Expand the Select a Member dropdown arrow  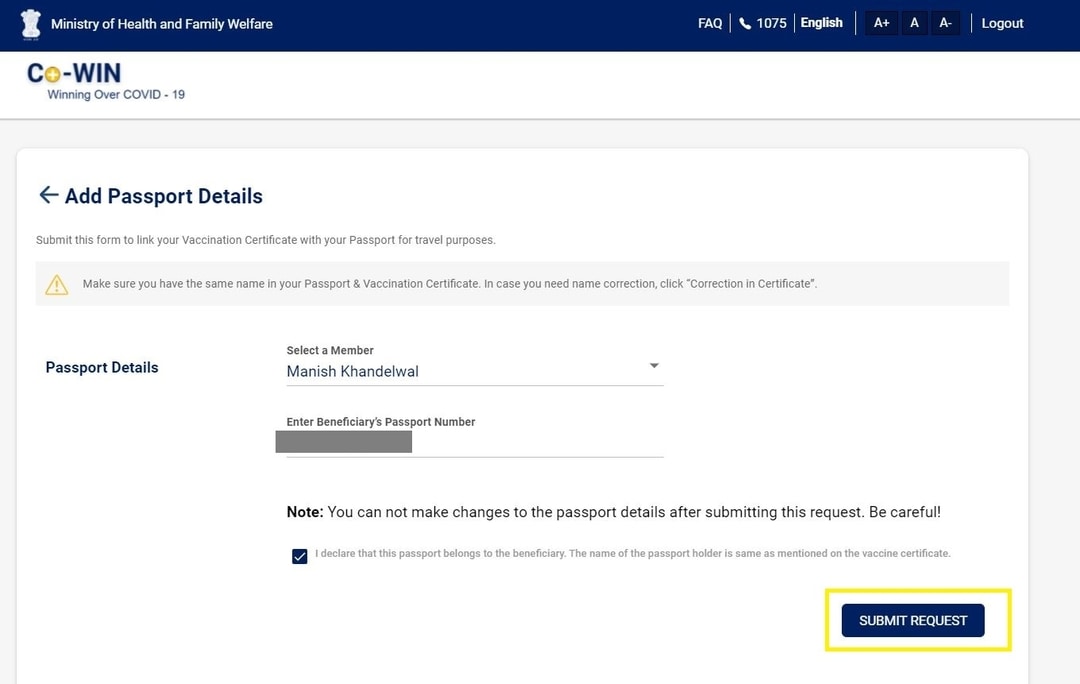(654, 366)
